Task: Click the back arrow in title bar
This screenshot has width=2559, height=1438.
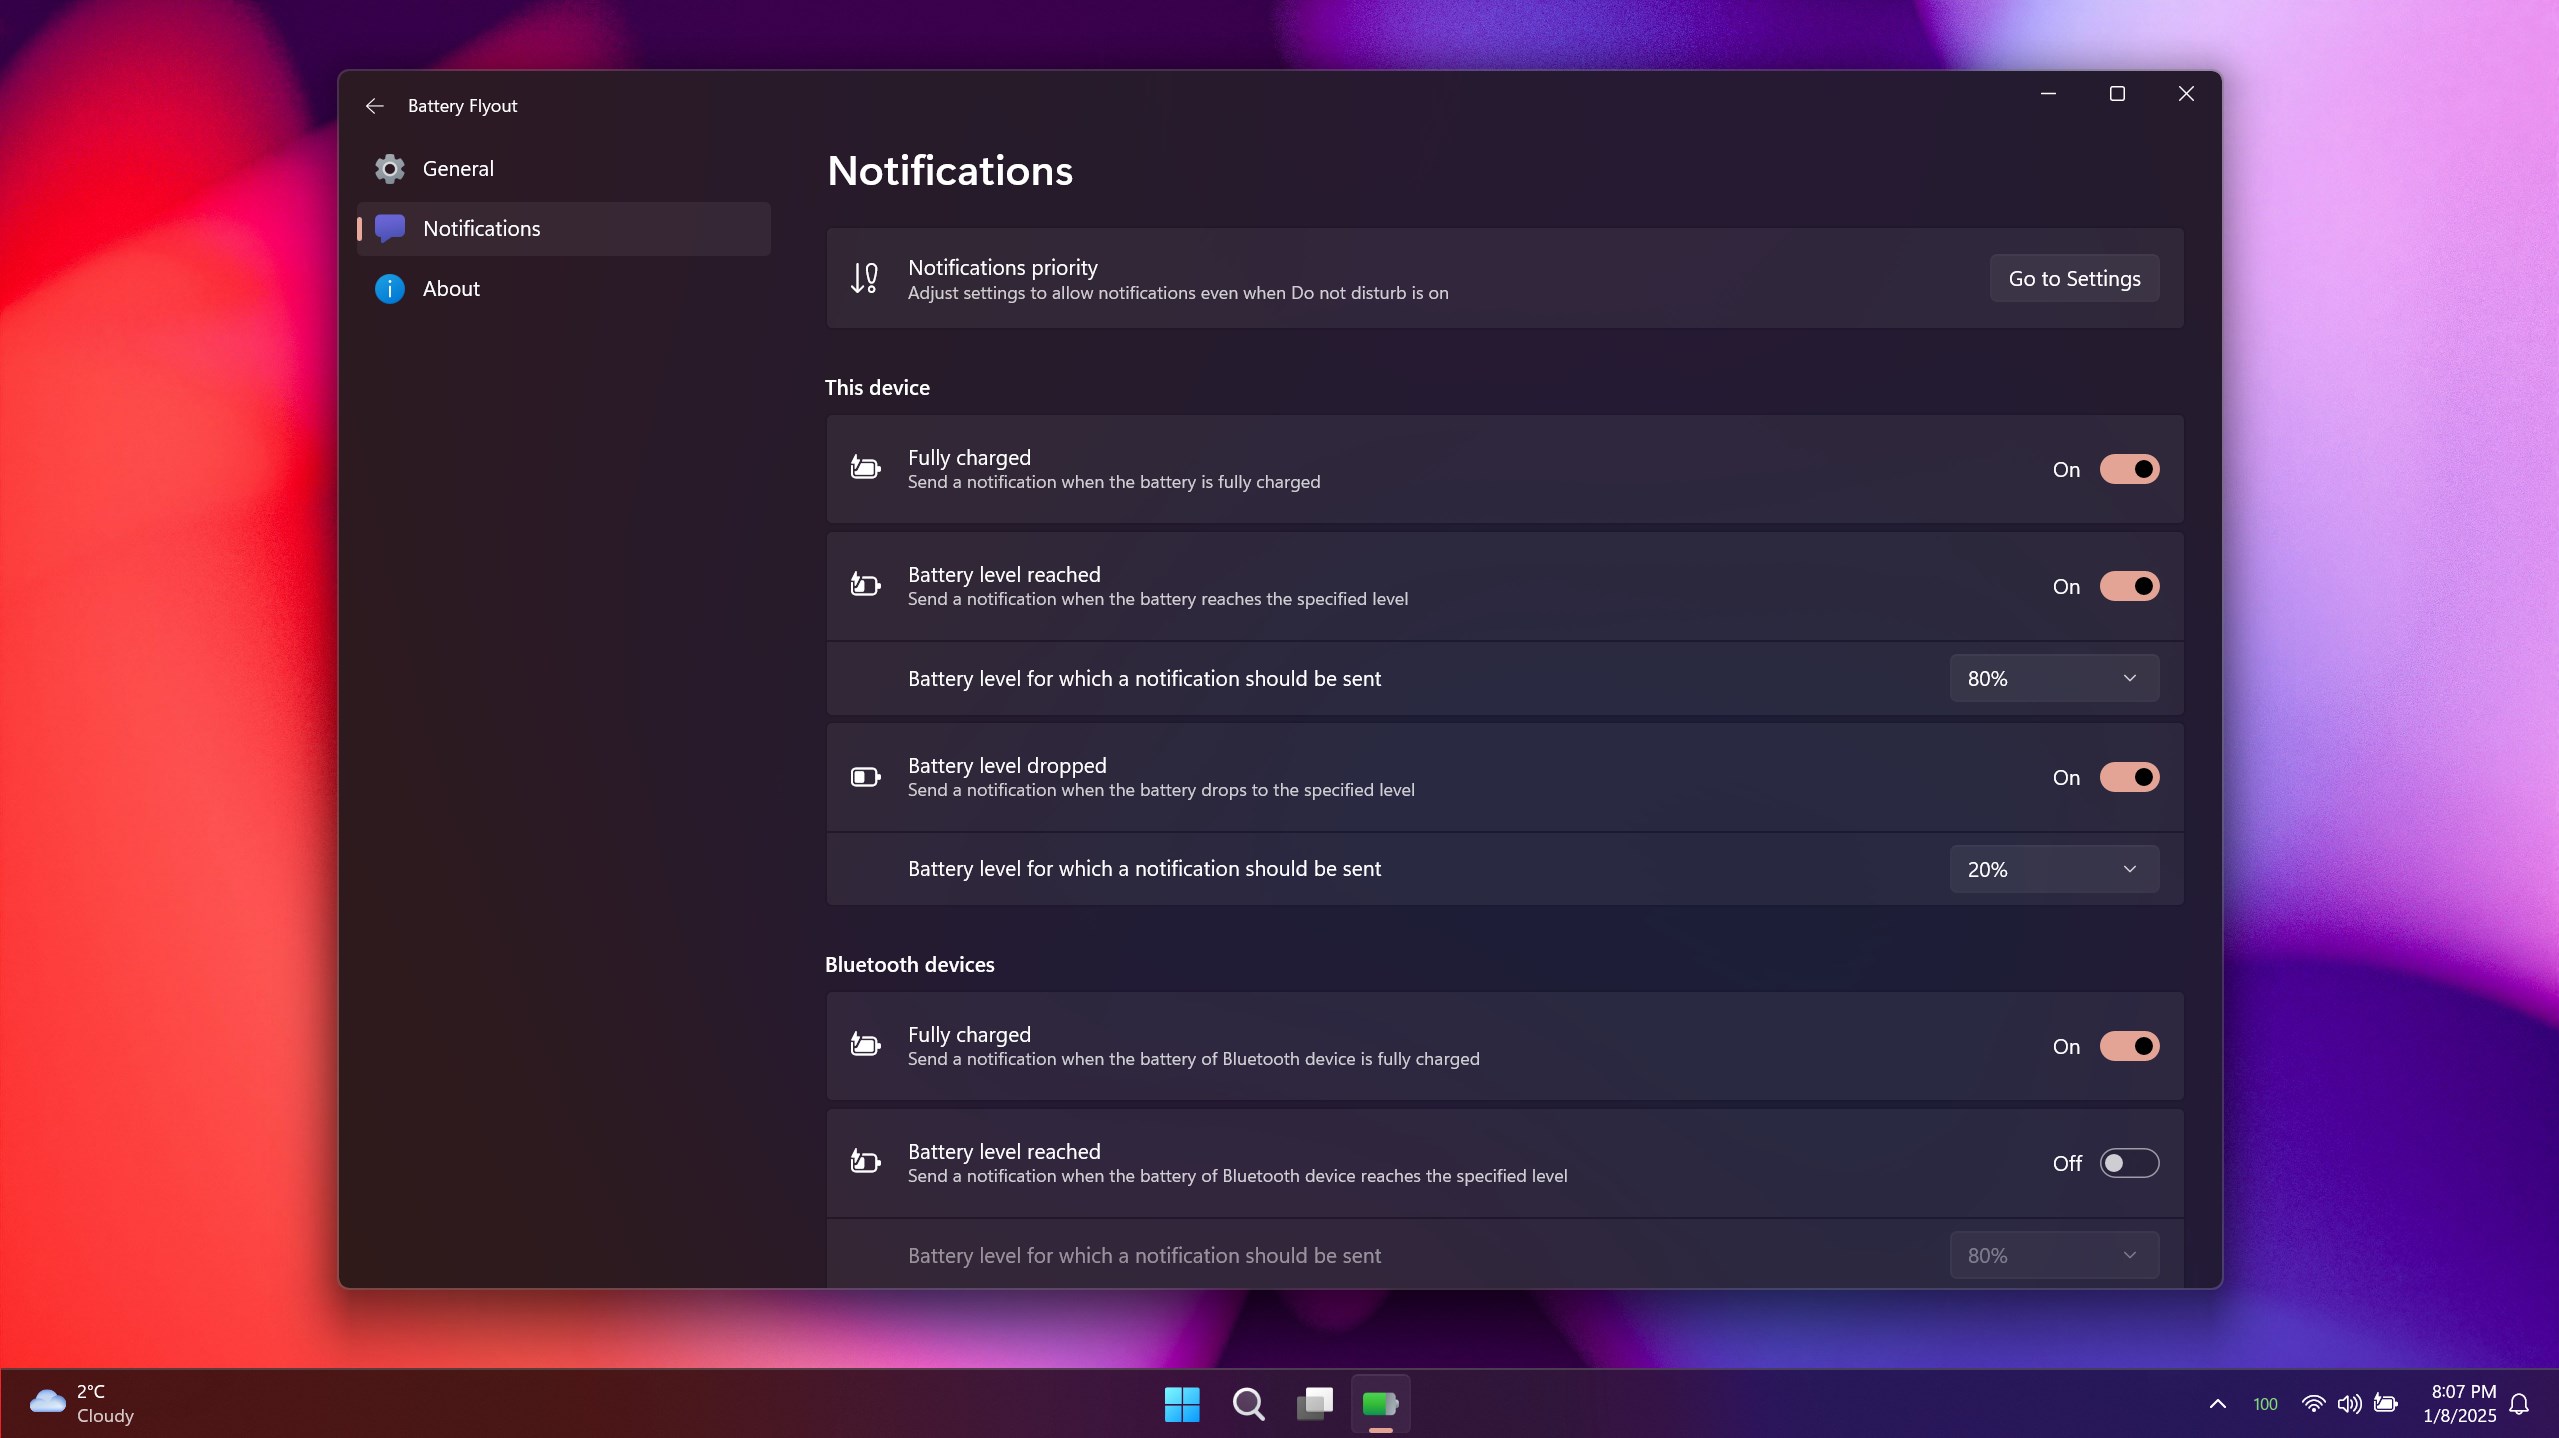Action: point(374,106)
